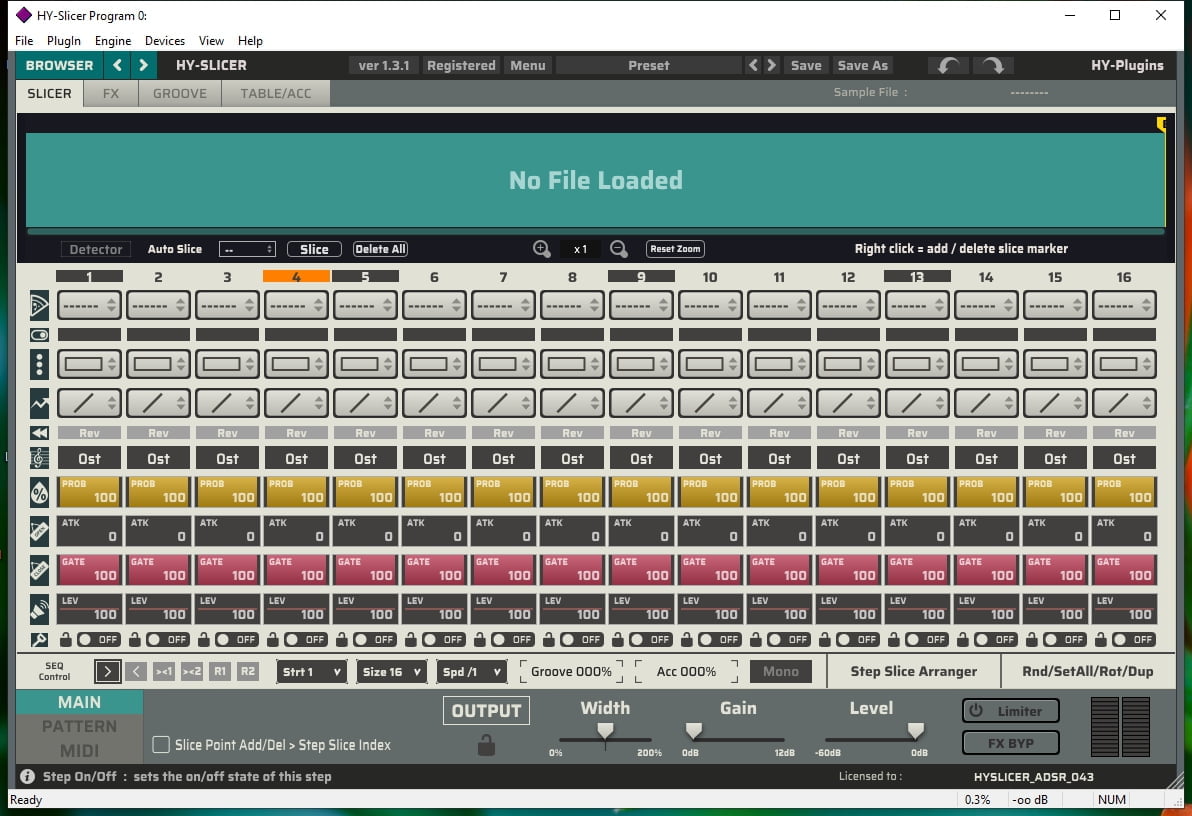
Task: Toggle the Mono button
Action: pos(781,672)
